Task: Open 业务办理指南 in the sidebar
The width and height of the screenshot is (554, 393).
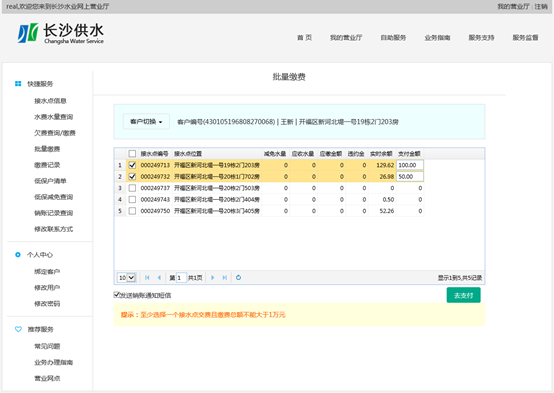Action: click(53, 362)
